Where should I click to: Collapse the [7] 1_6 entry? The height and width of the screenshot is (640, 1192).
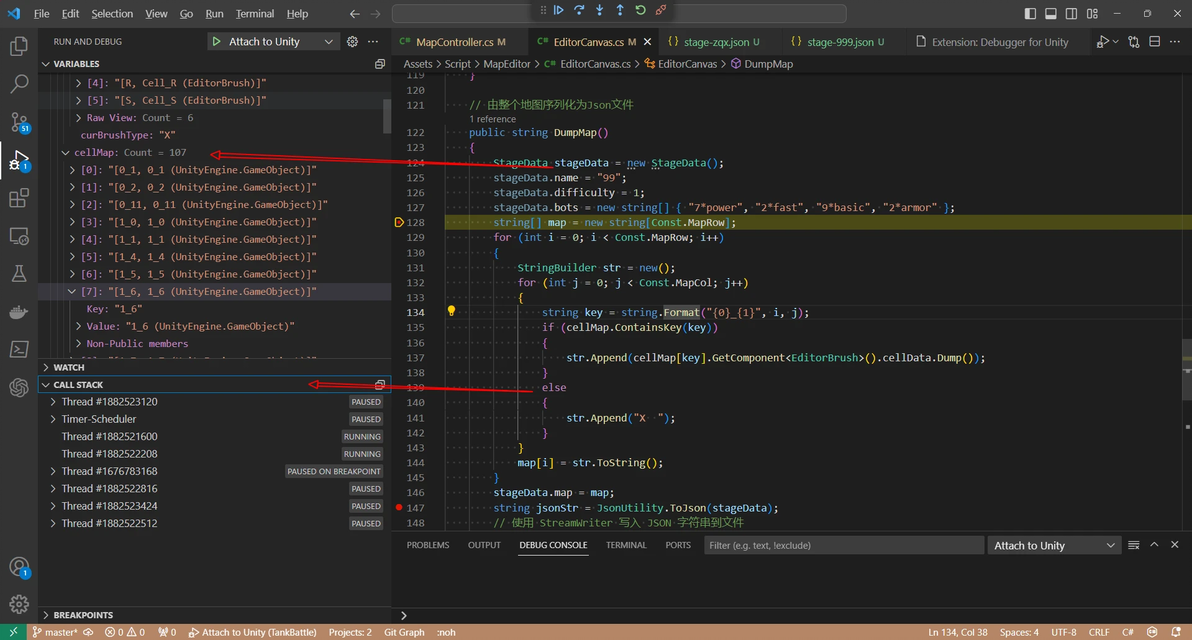coord(72,292)
